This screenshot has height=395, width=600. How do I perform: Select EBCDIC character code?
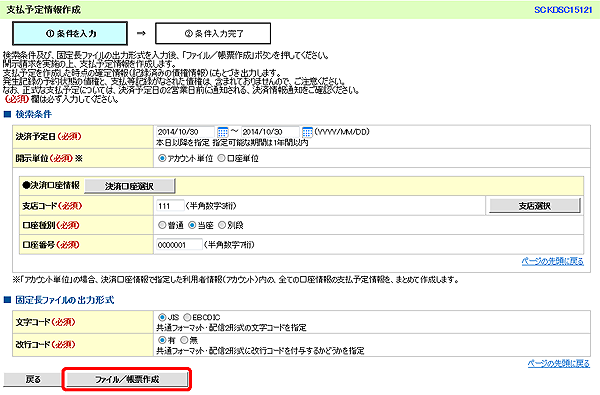tap(187, 317)
